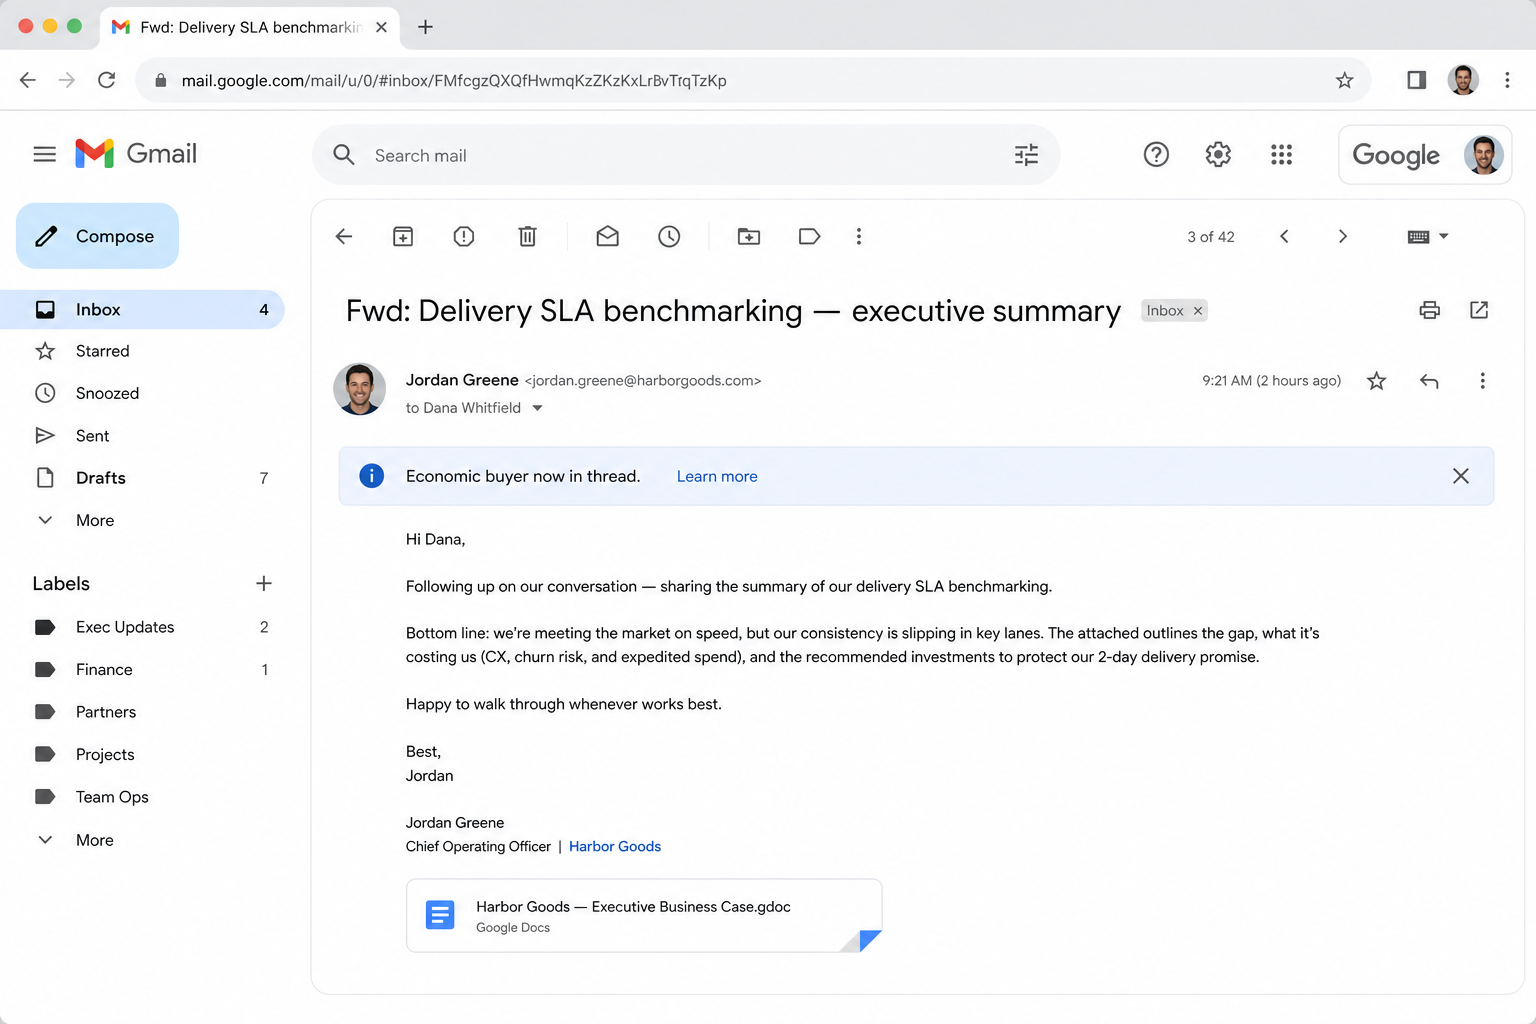The width and height of the screenshot is (1536, 1024).
Task: Go to the older conversation arrow
Action: pos(1343,237)
